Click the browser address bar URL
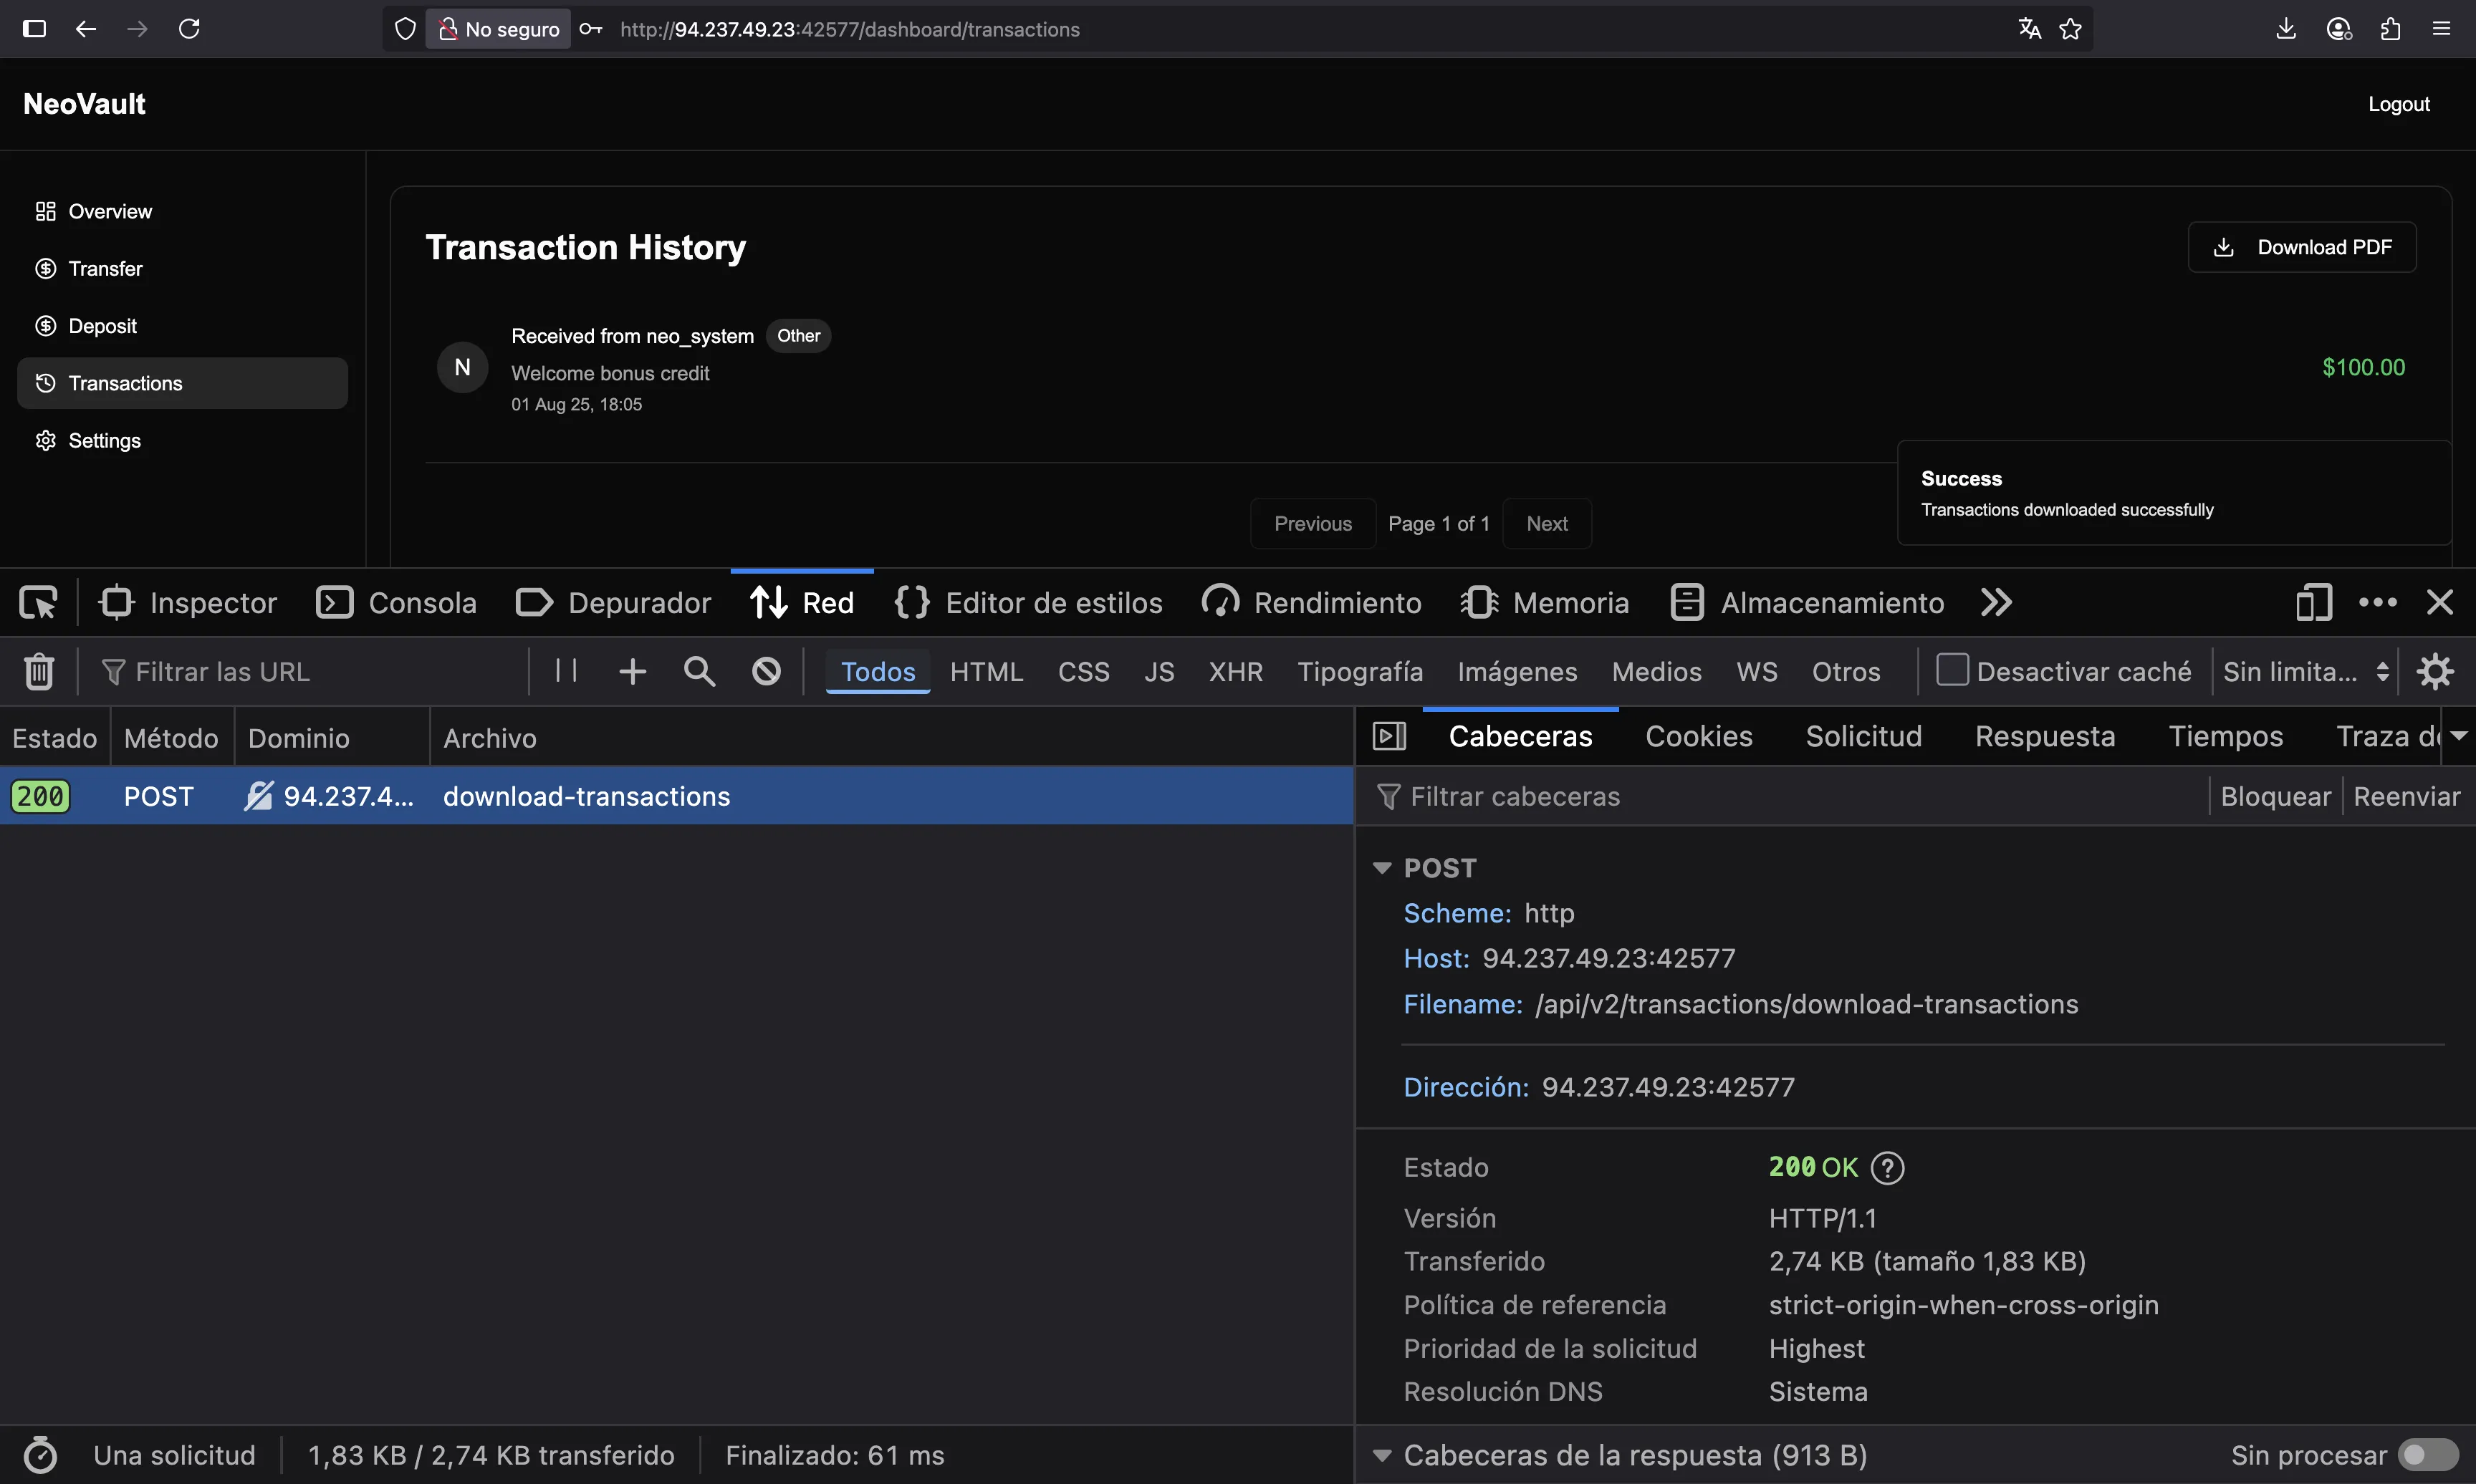The image size is (2476, 1484). (x=850, y=29)
